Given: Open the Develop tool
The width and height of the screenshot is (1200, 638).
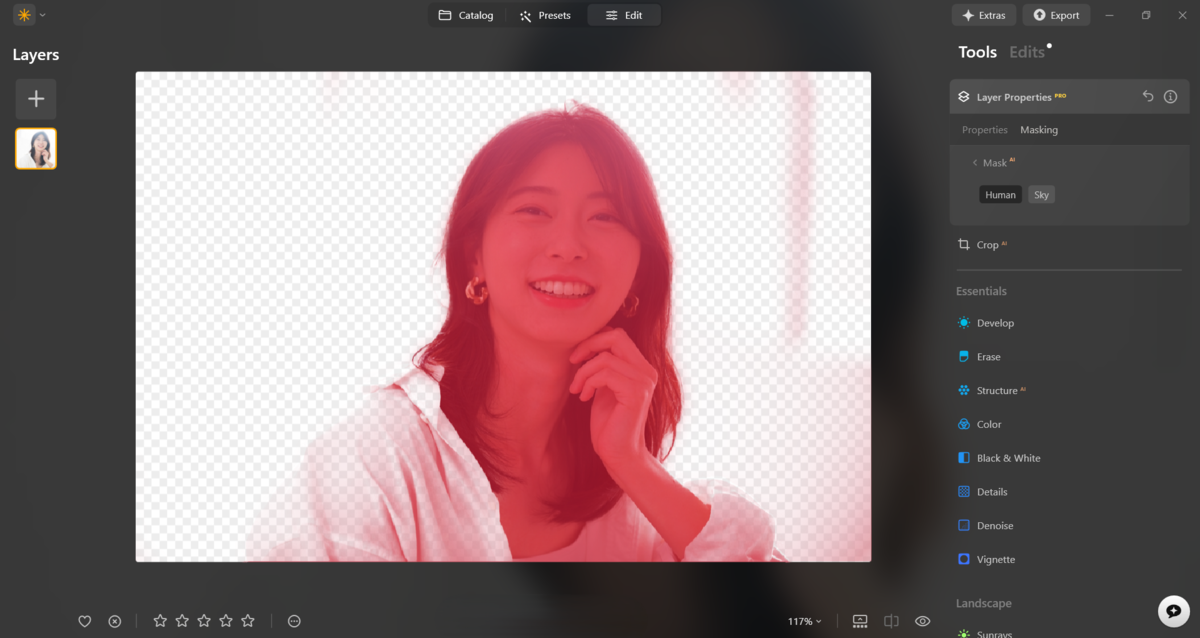Looking at the screenshot, I should point(995,323).
